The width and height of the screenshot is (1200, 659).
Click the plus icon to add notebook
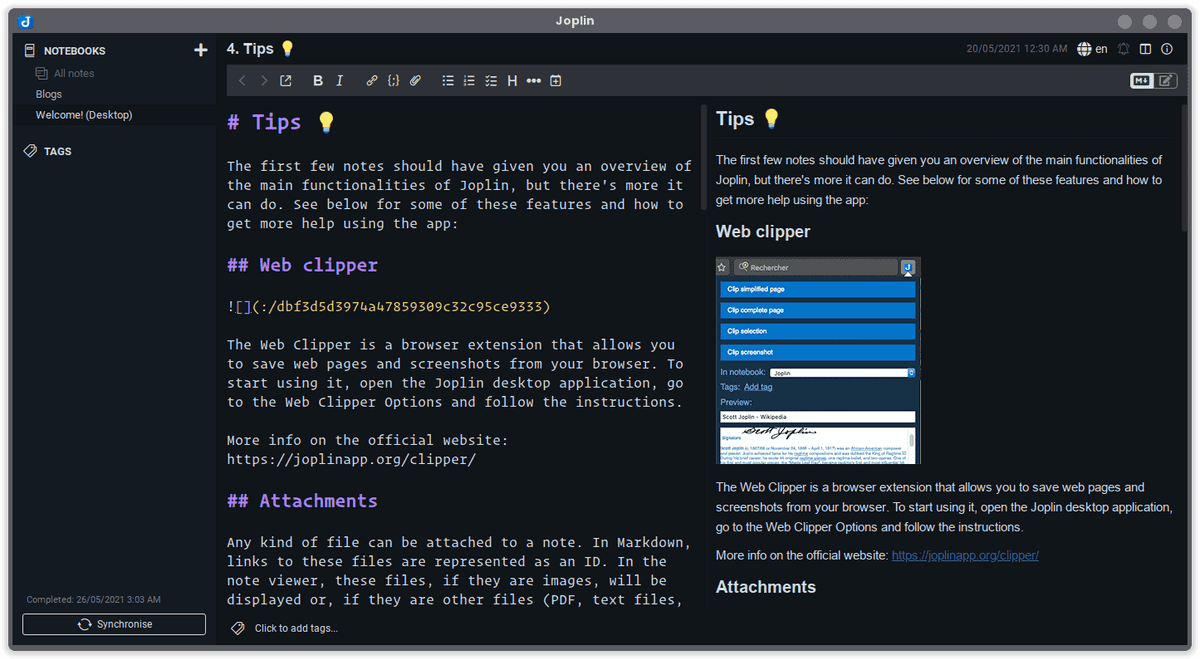pos(200,50)
